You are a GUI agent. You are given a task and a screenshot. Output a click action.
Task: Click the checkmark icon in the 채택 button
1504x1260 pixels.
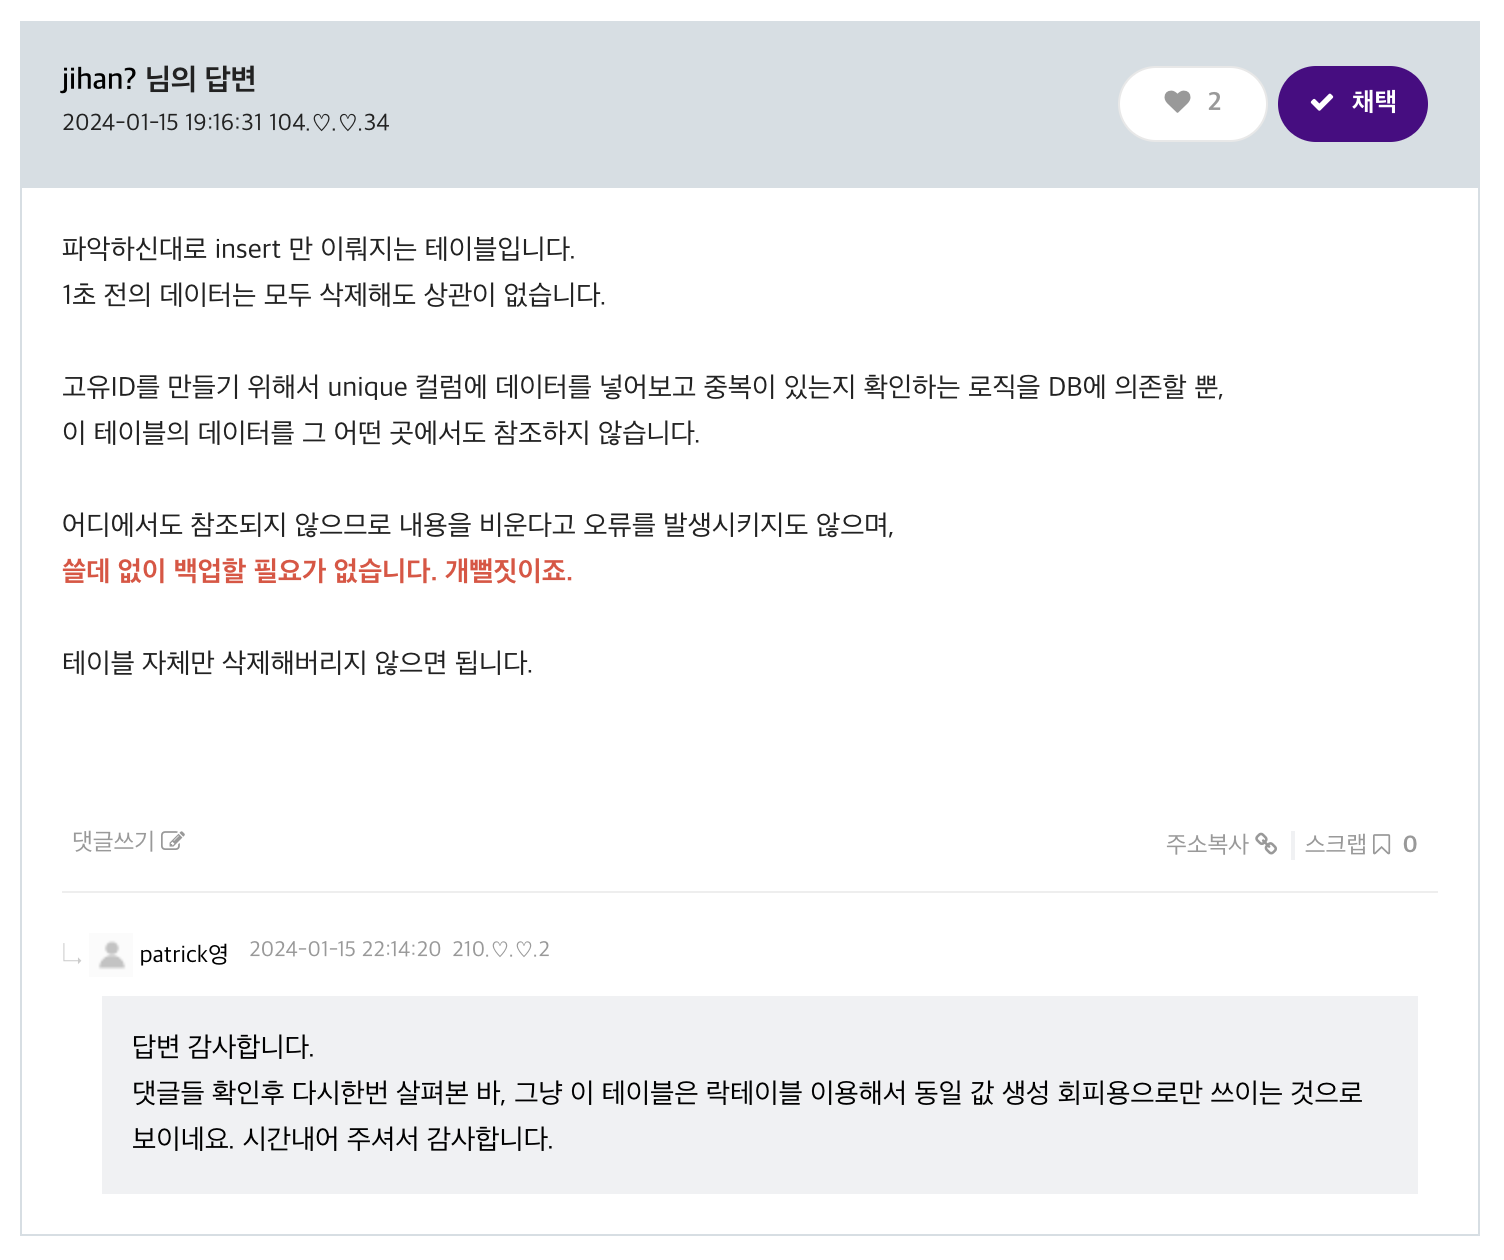click(x=1322, y=102)
